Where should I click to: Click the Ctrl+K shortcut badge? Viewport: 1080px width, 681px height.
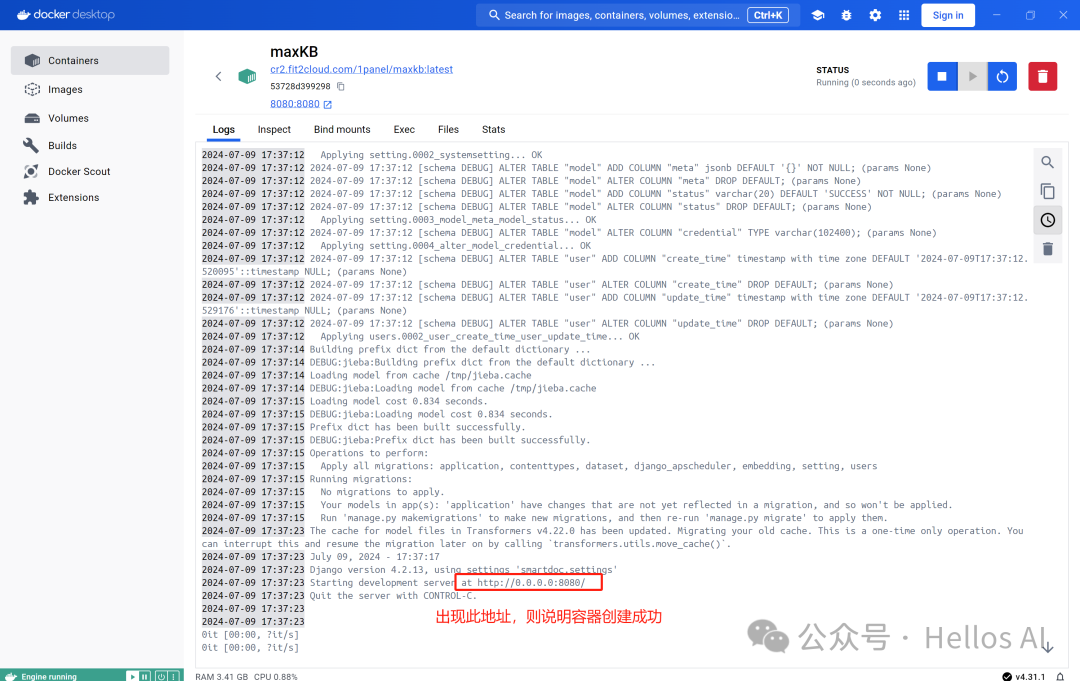(x=768, y=15)
